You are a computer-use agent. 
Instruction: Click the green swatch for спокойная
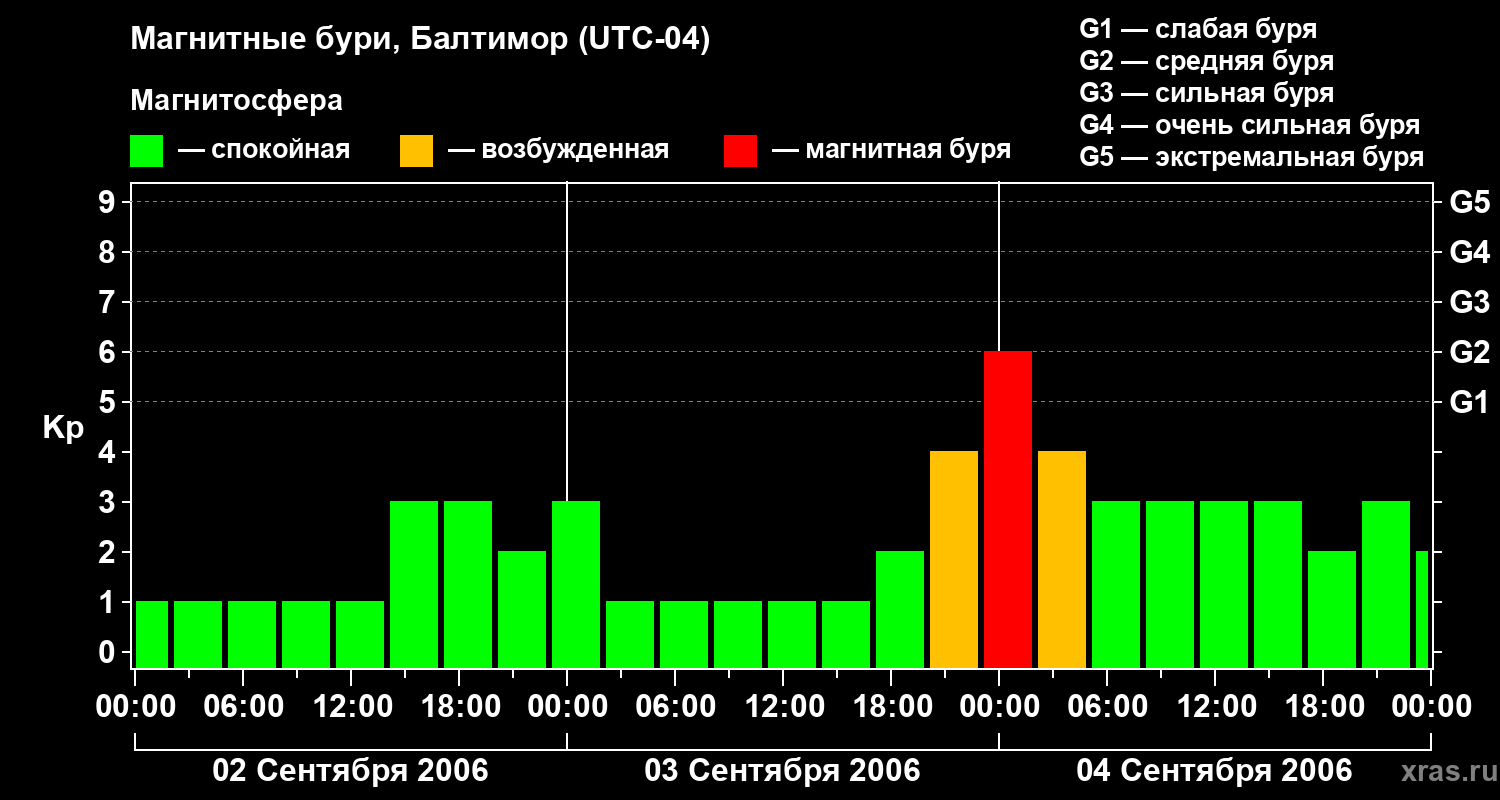click(146, 151)
